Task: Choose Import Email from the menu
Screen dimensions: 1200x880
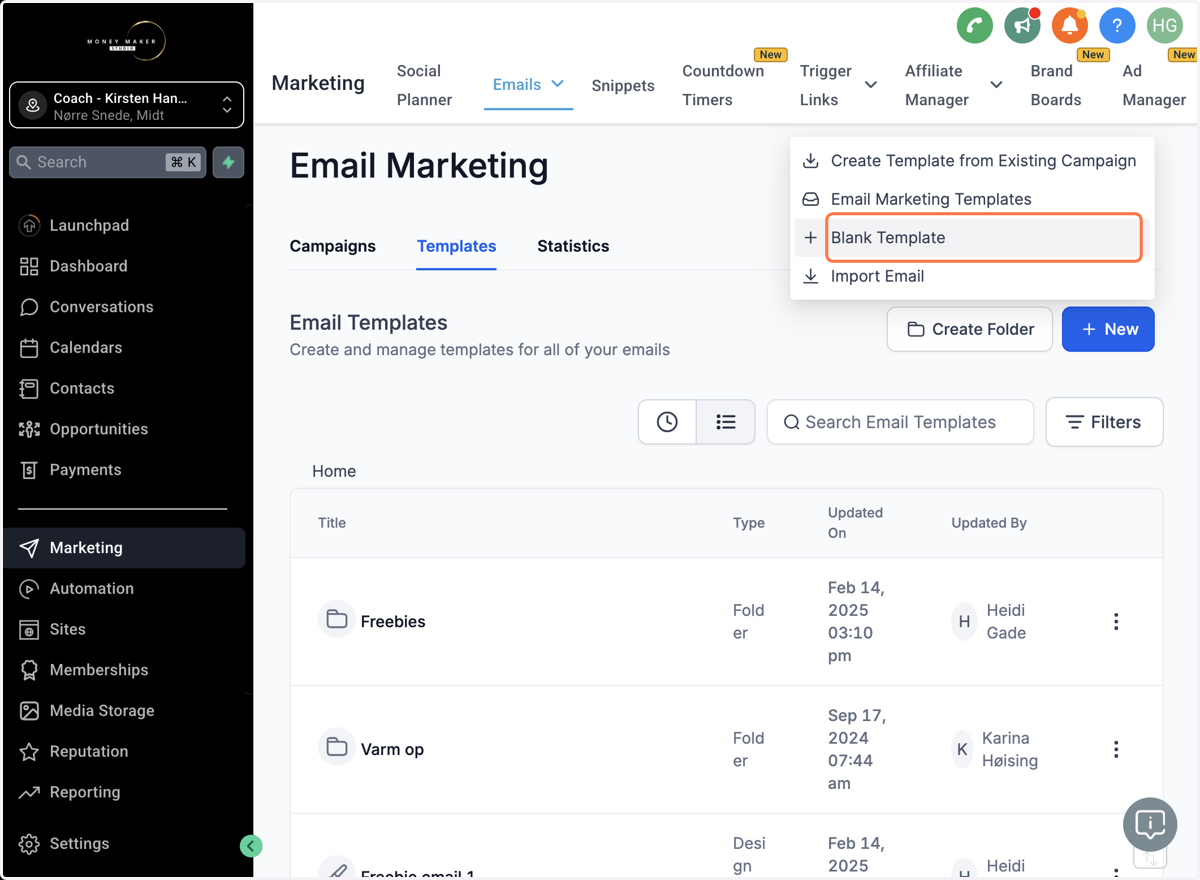Action: (972, 276)
